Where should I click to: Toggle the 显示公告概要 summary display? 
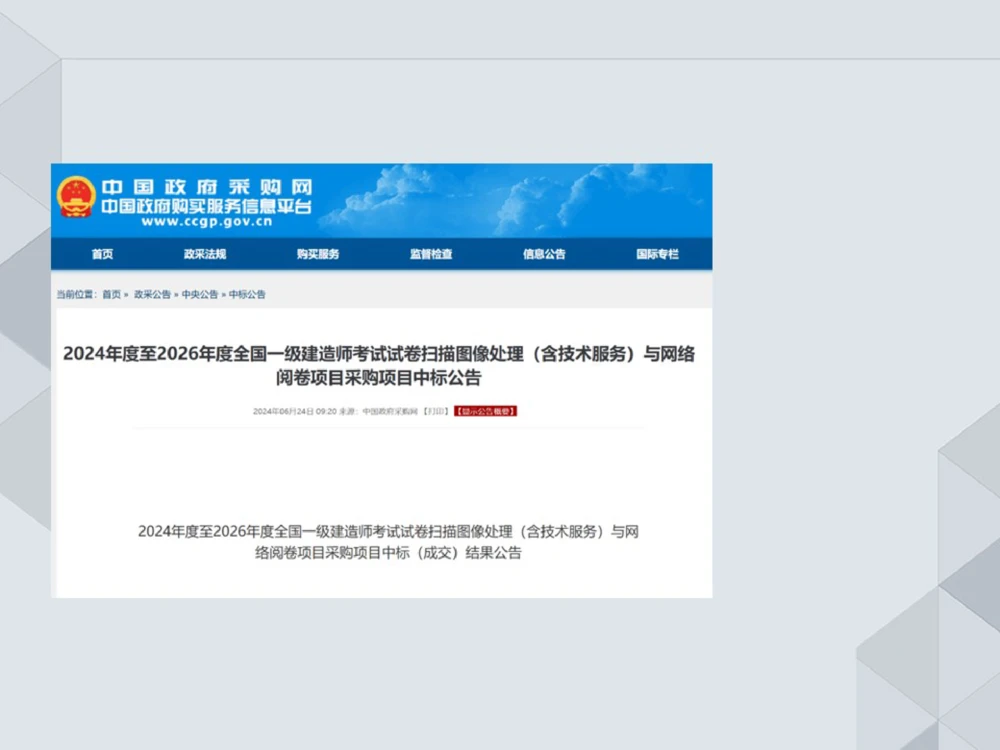486,410
